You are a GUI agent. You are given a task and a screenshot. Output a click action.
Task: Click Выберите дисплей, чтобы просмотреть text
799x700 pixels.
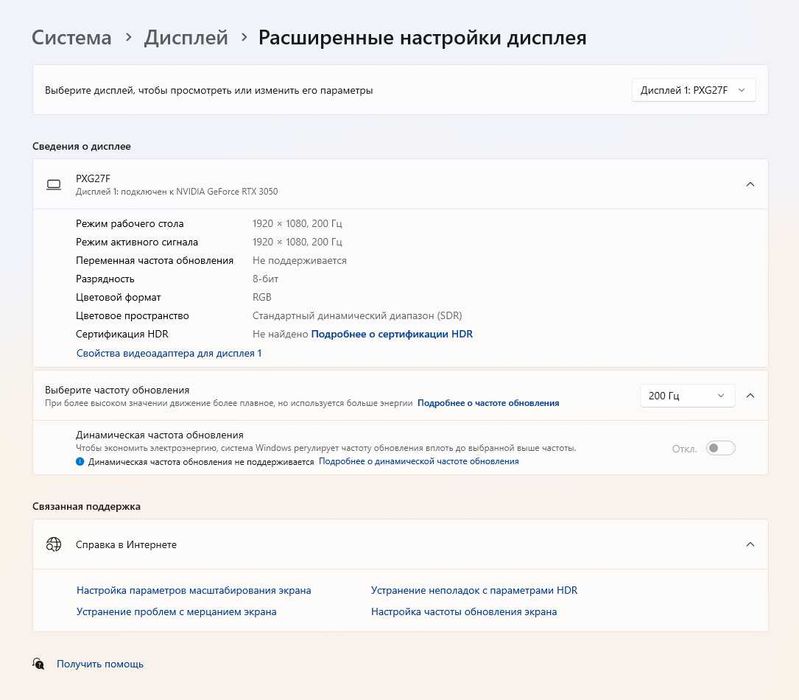tap(209, 90)
